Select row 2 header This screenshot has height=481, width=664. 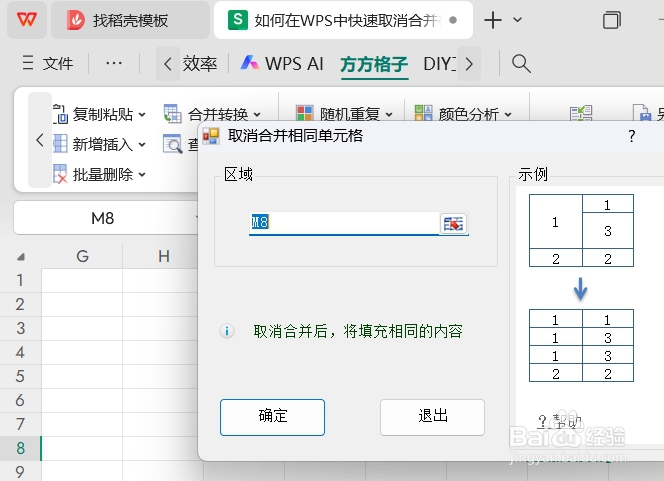tap(20, 304)
